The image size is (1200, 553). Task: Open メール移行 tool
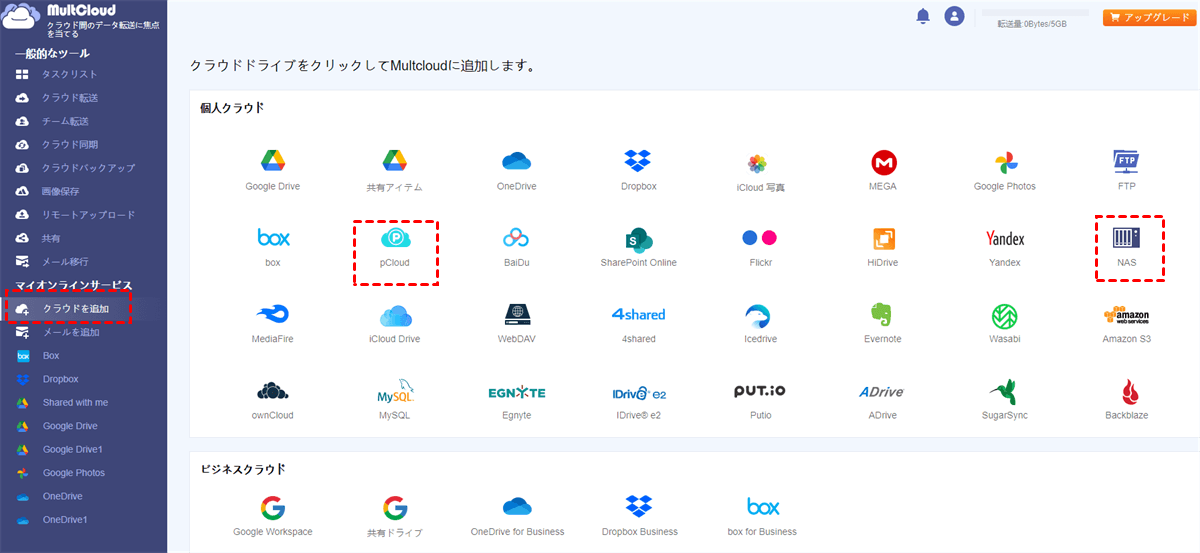[65, 261]
